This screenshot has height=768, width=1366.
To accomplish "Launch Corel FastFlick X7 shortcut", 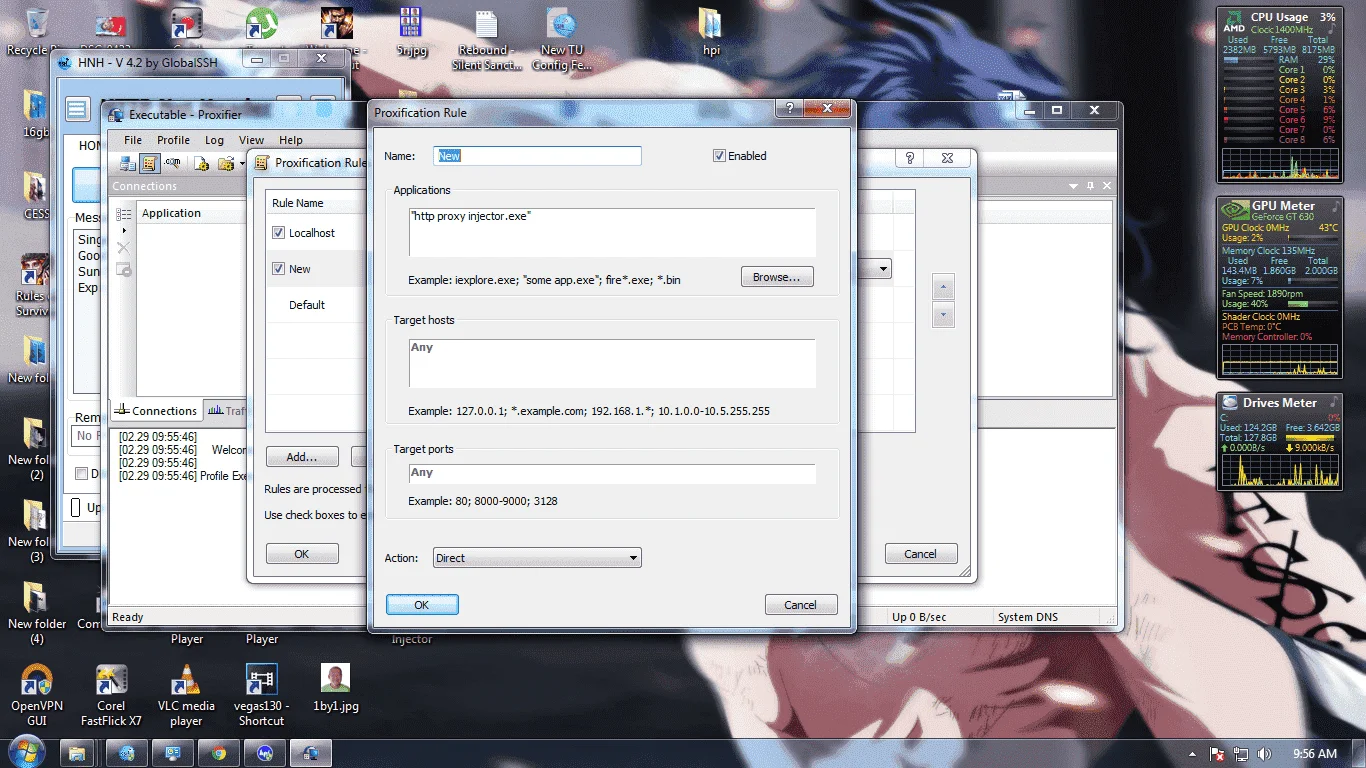I will 111,696.
